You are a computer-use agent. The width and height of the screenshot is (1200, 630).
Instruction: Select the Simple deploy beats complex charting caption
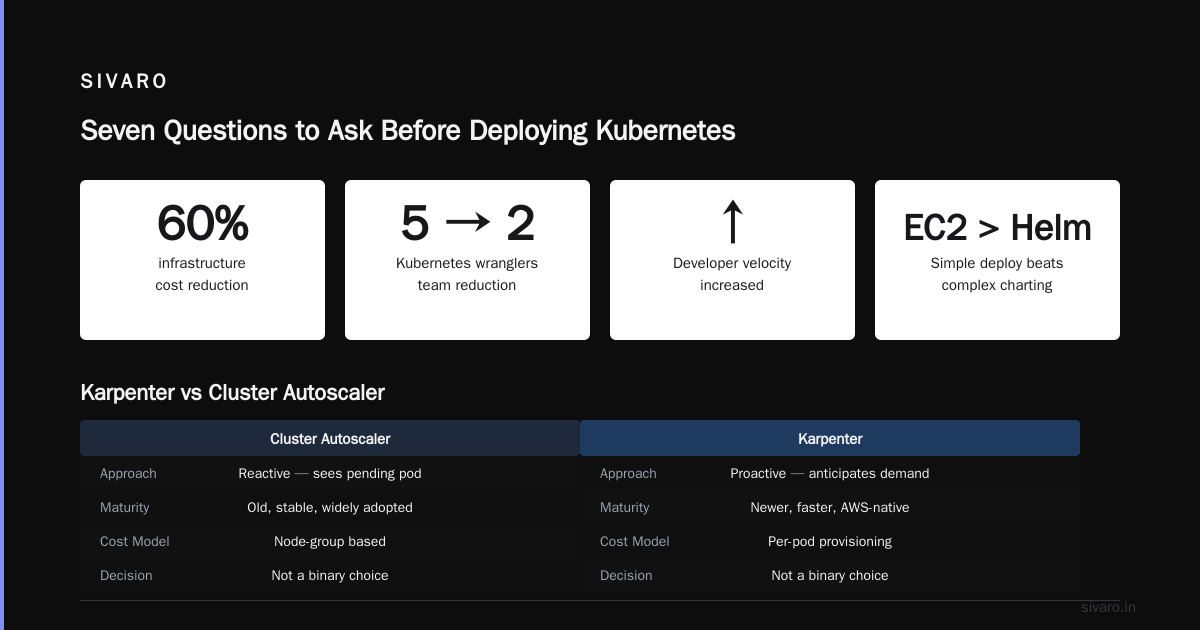click(x=997, y=274)
